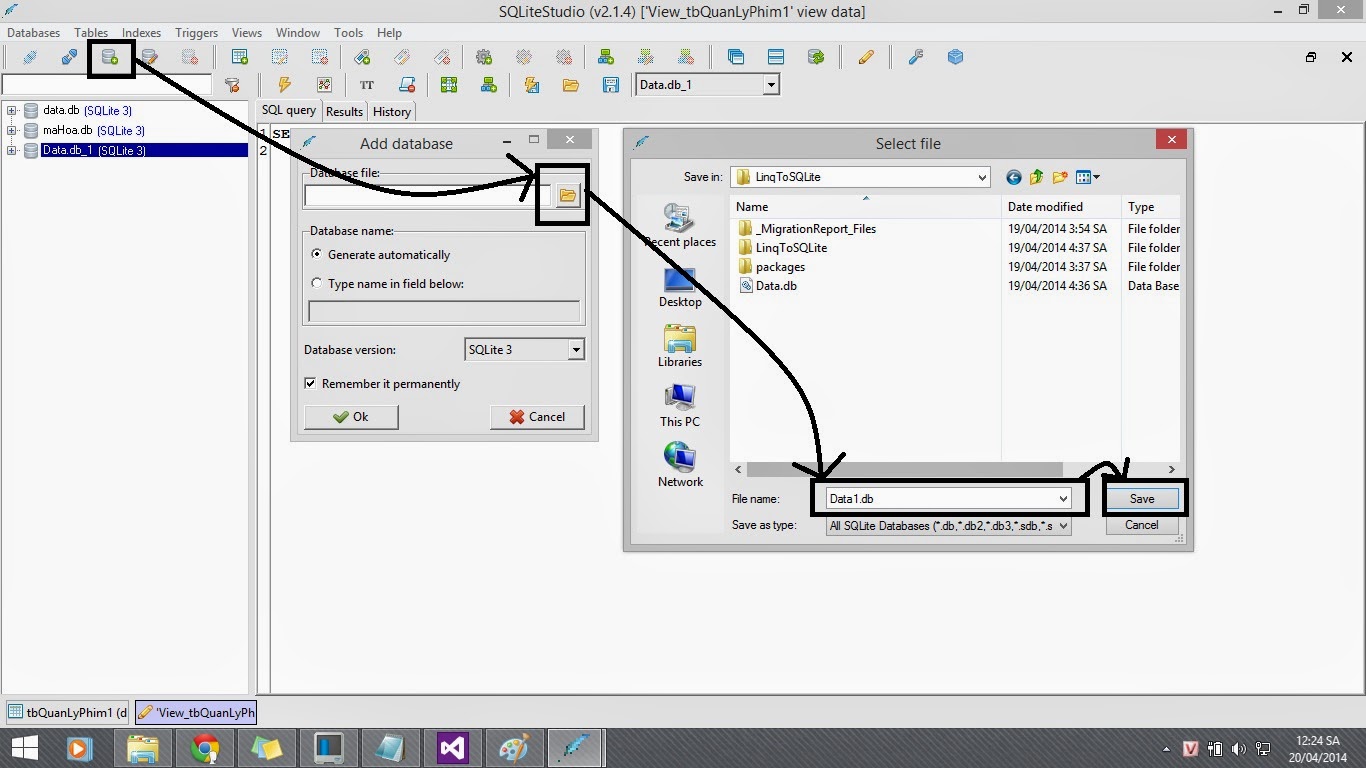
Task: Click the Clear history scroll icon
Action: pos(407,85)
